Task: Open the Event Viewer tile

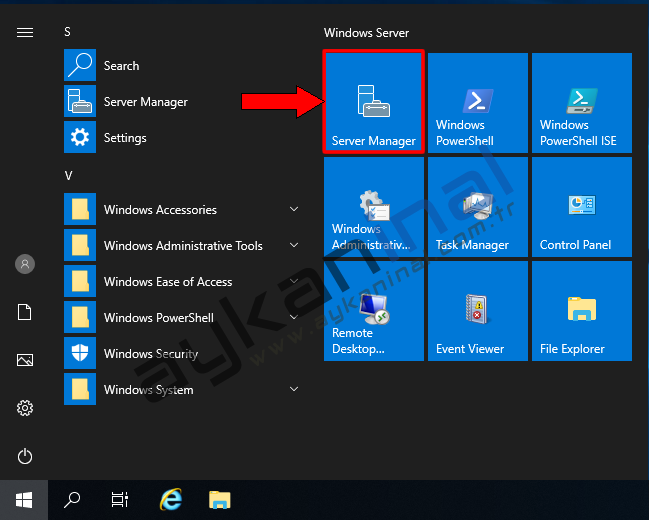Action: (x=477, y=311)
